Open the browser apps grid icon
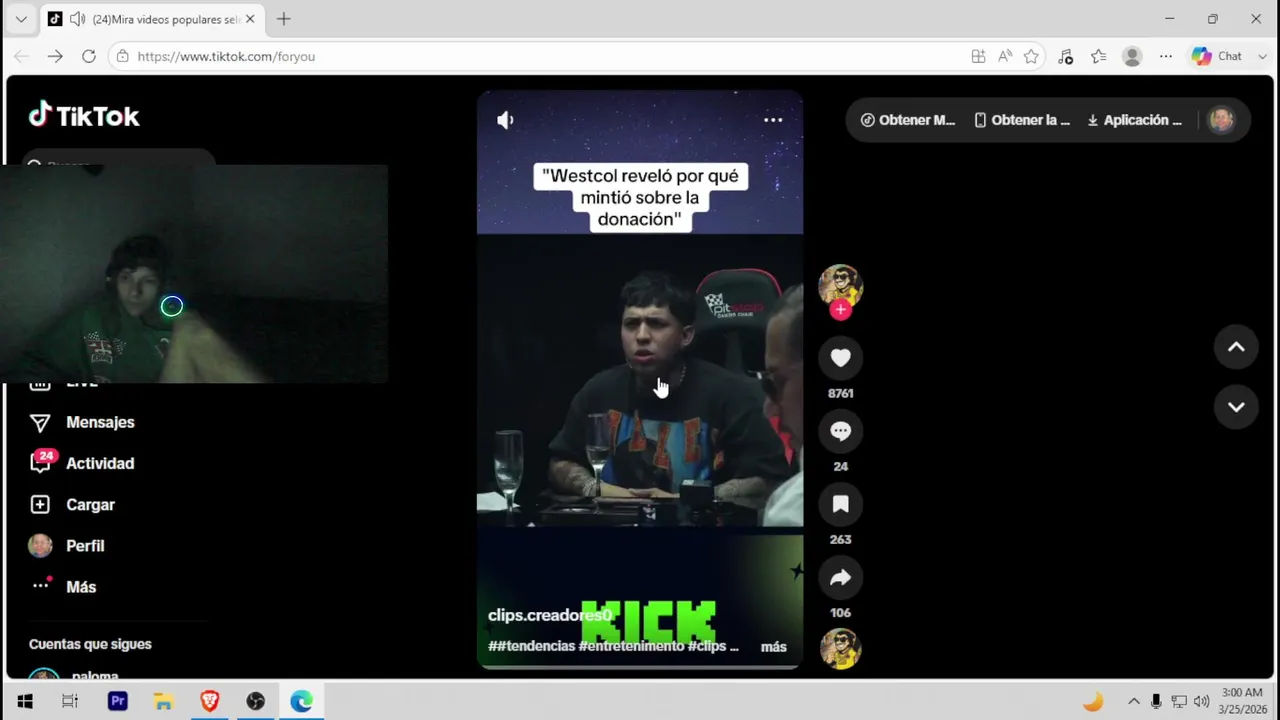Screen dimensions: 1280x720 pos(978,56)
